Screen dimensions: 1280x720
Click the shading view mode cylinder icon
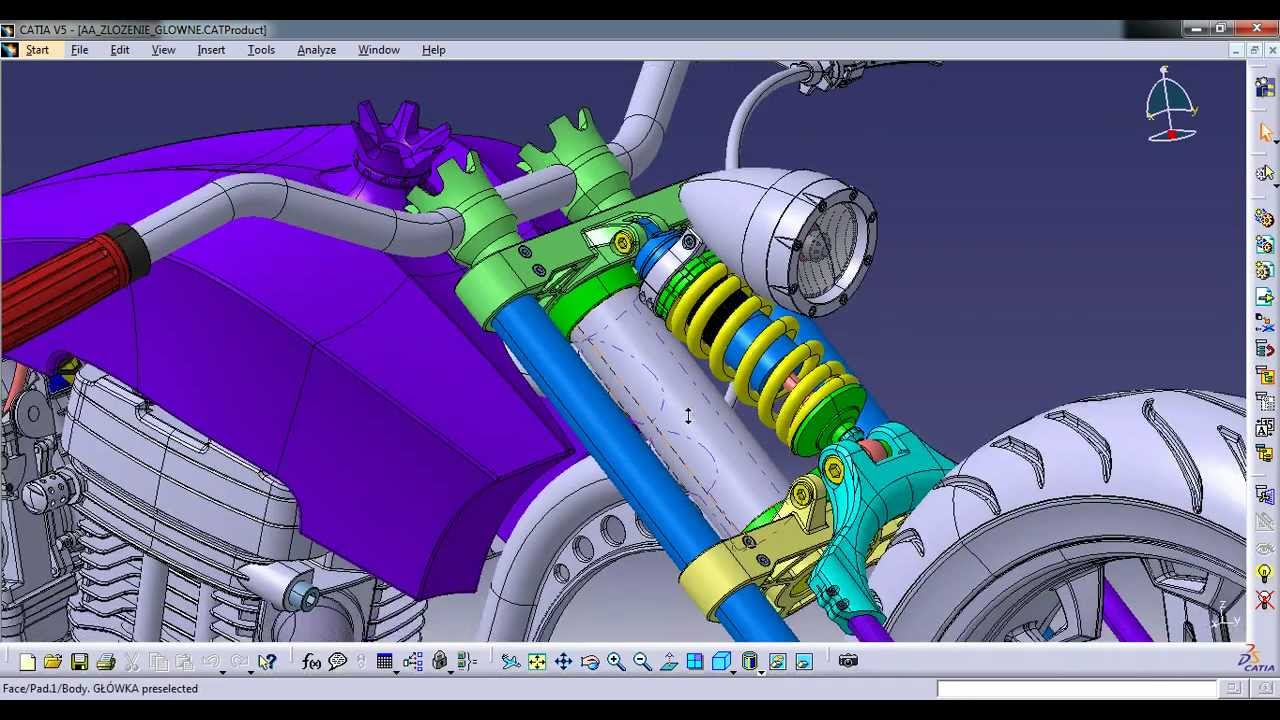(x=750, y=661)
